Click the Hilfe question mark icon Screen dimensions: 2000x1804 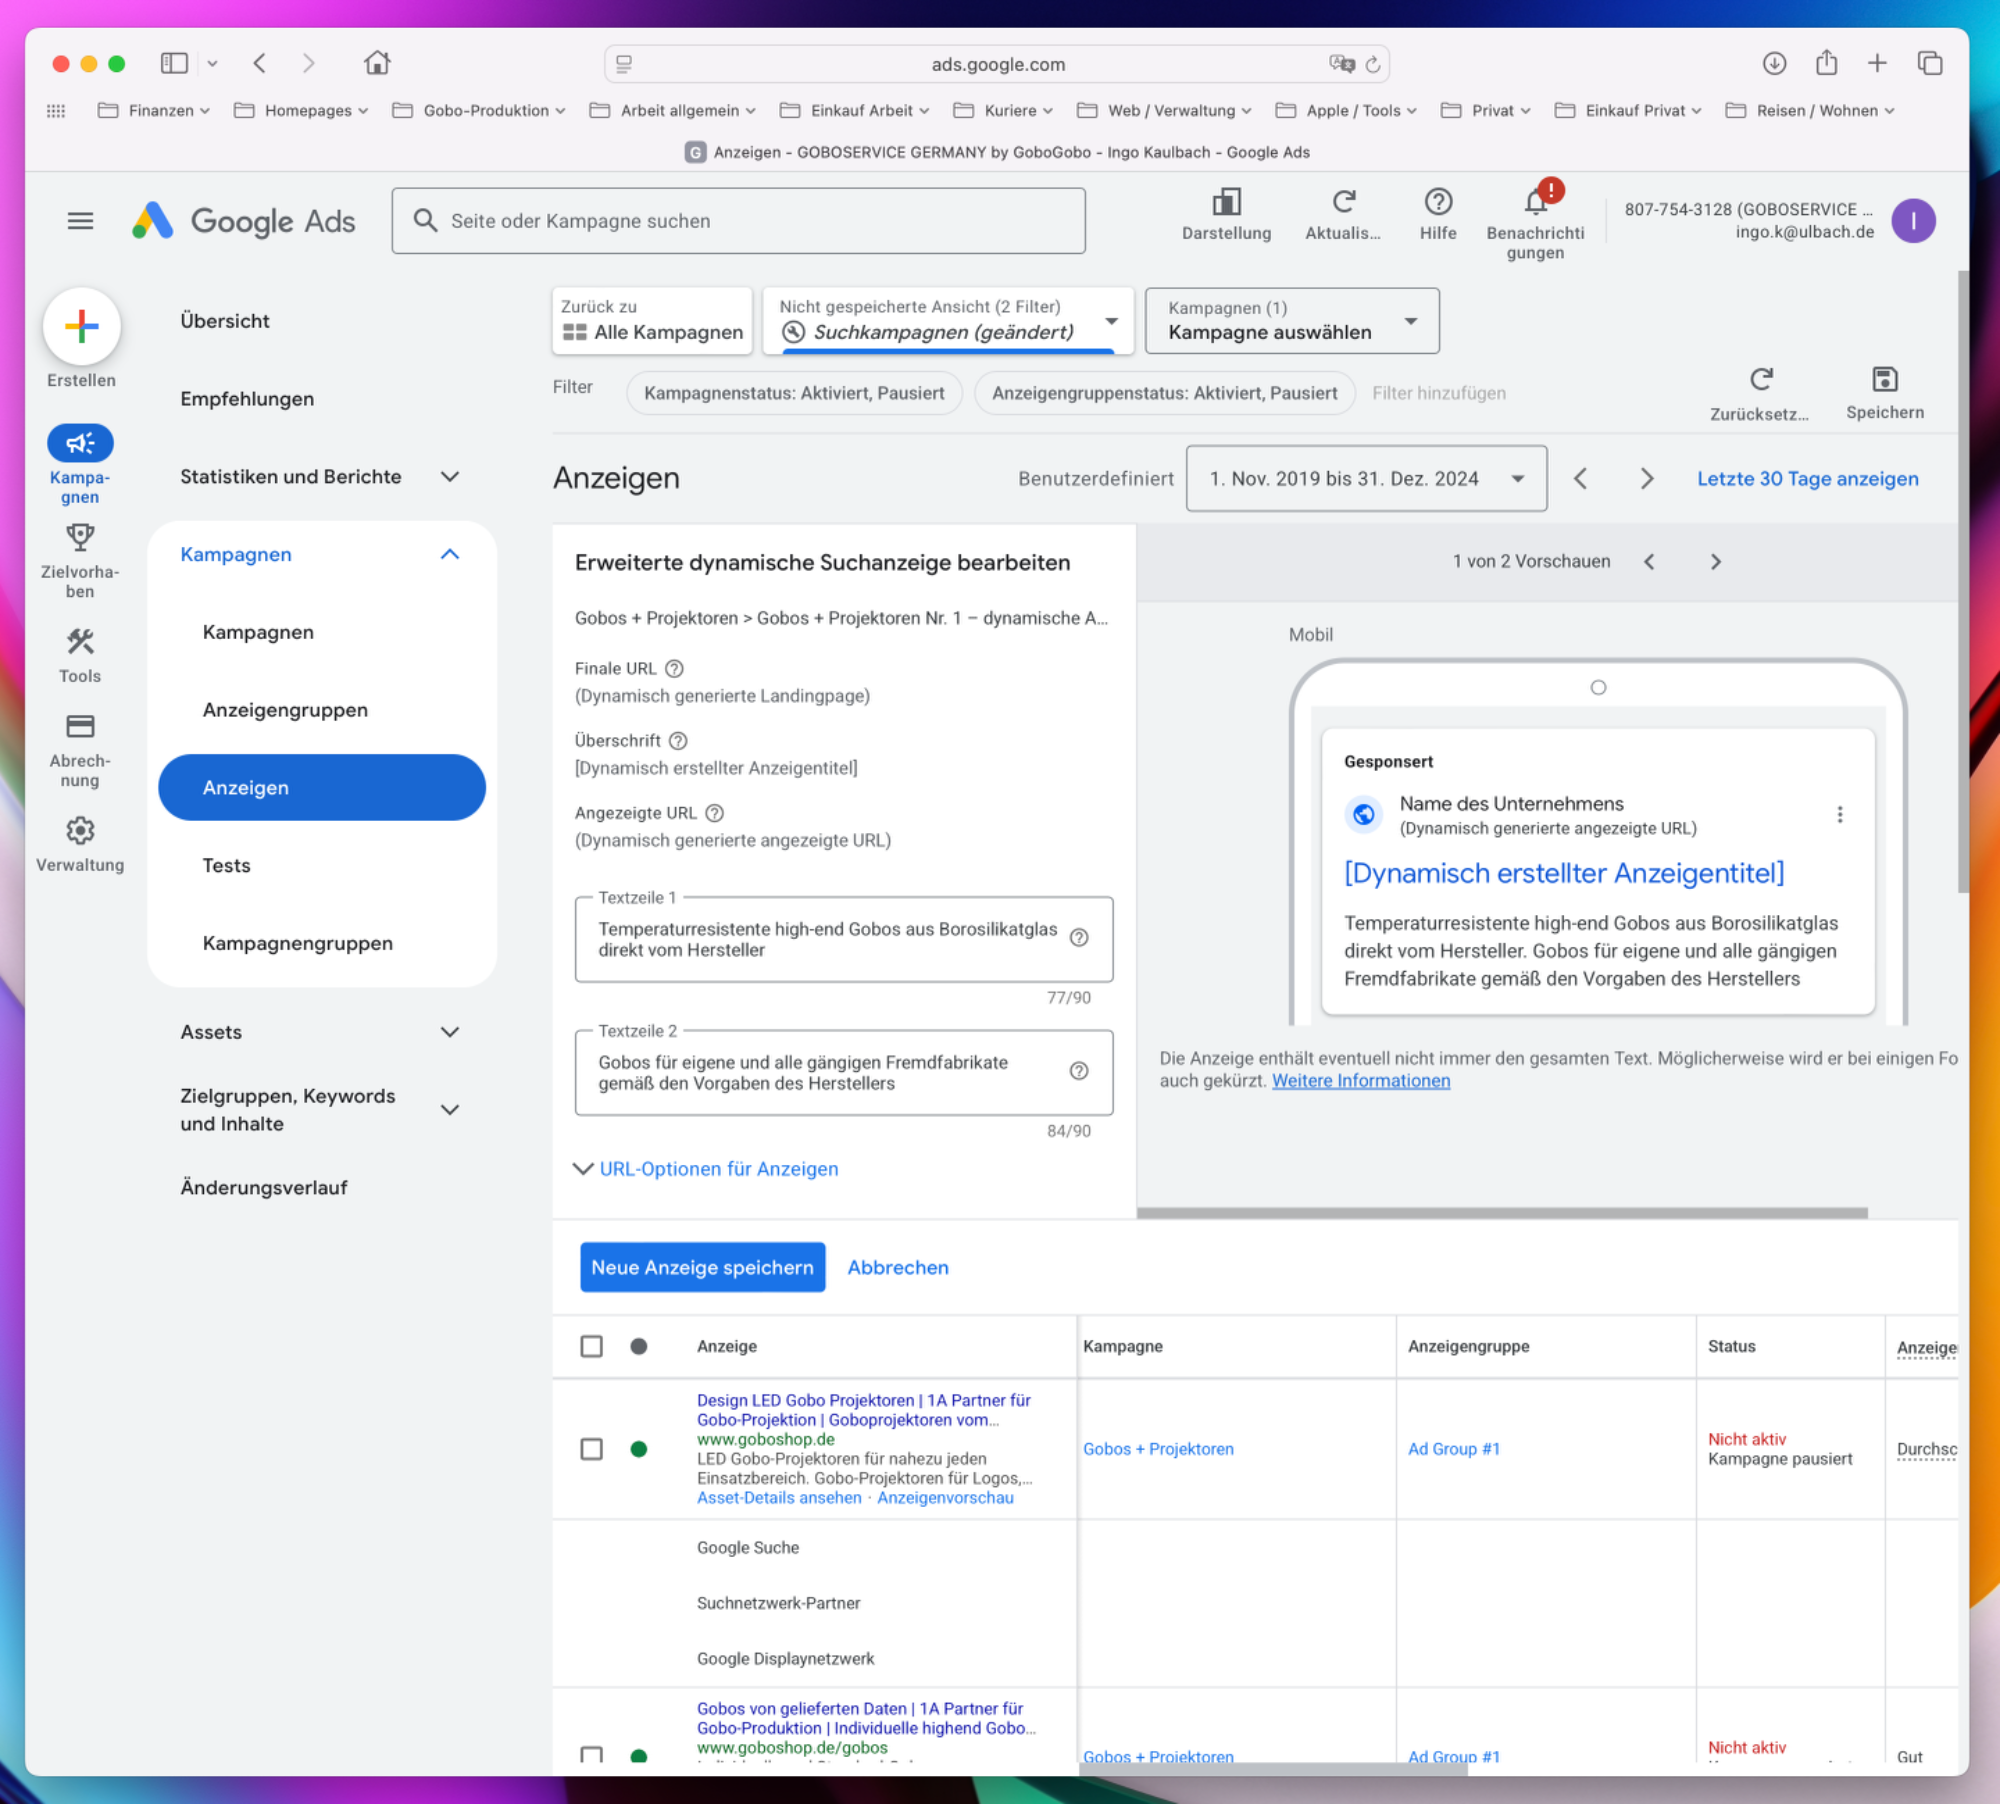(1437, 203)
